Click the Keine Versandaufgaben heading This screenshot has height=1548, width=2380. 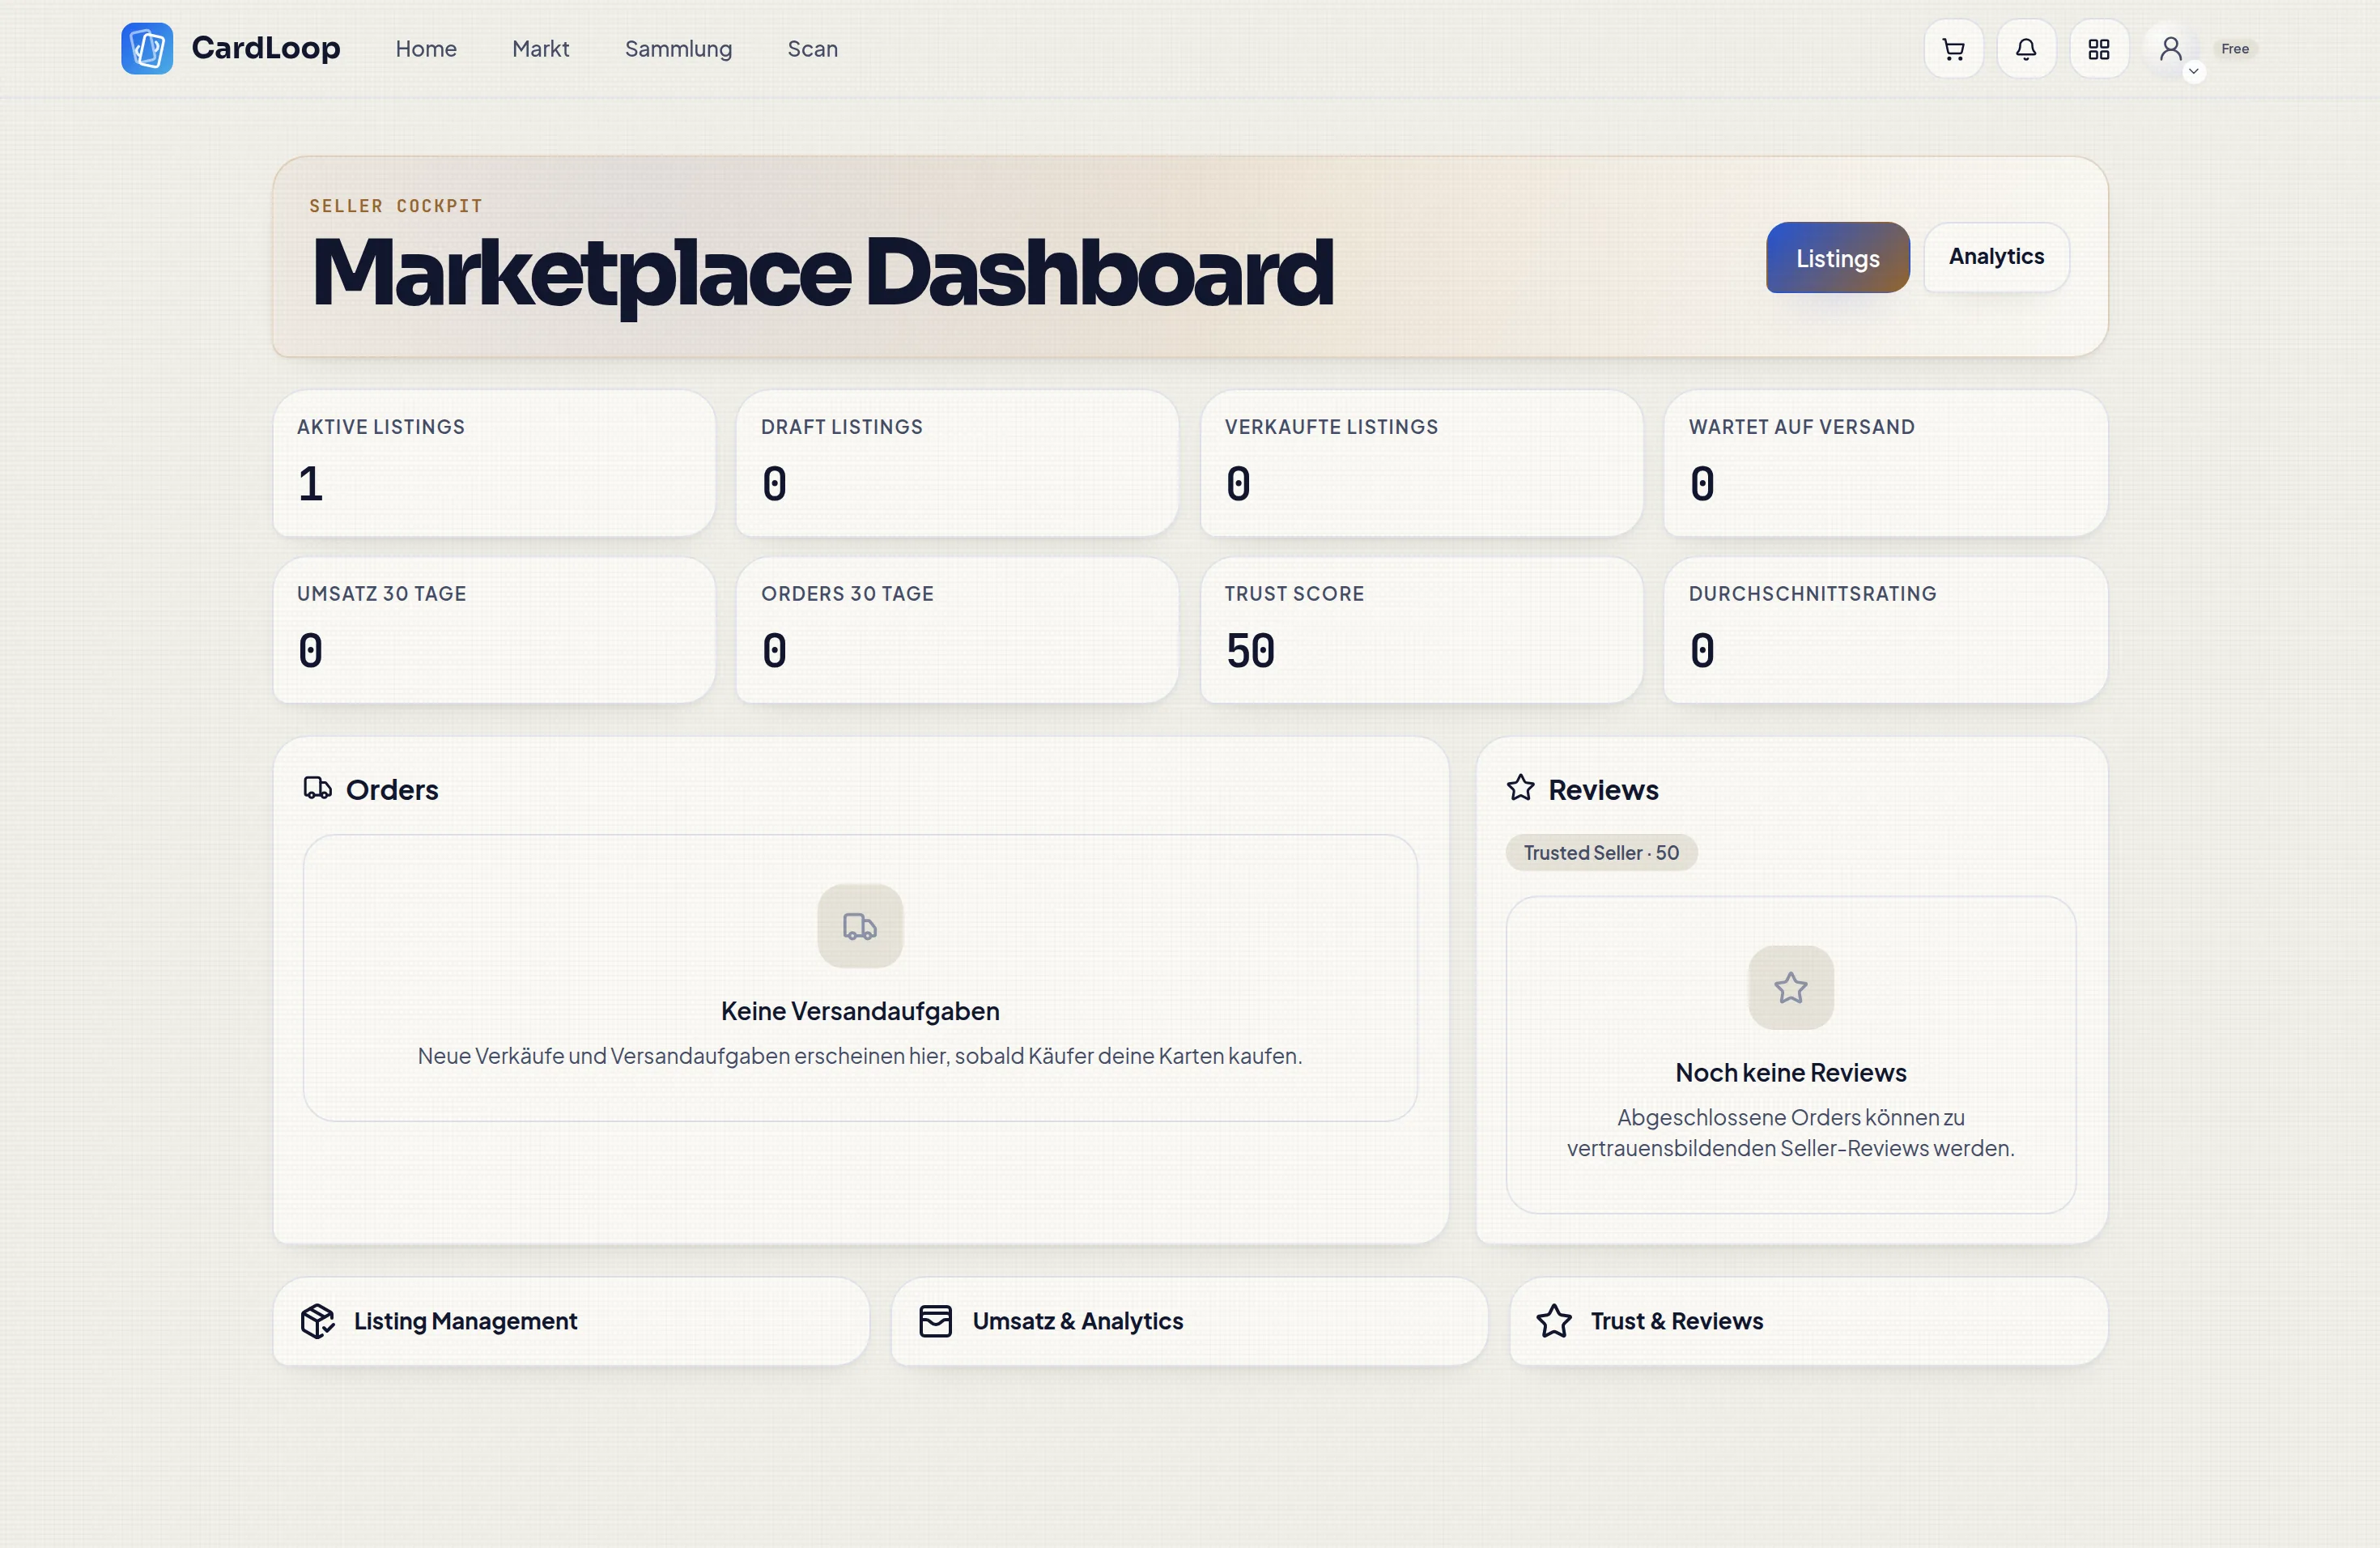(860, 1011)
